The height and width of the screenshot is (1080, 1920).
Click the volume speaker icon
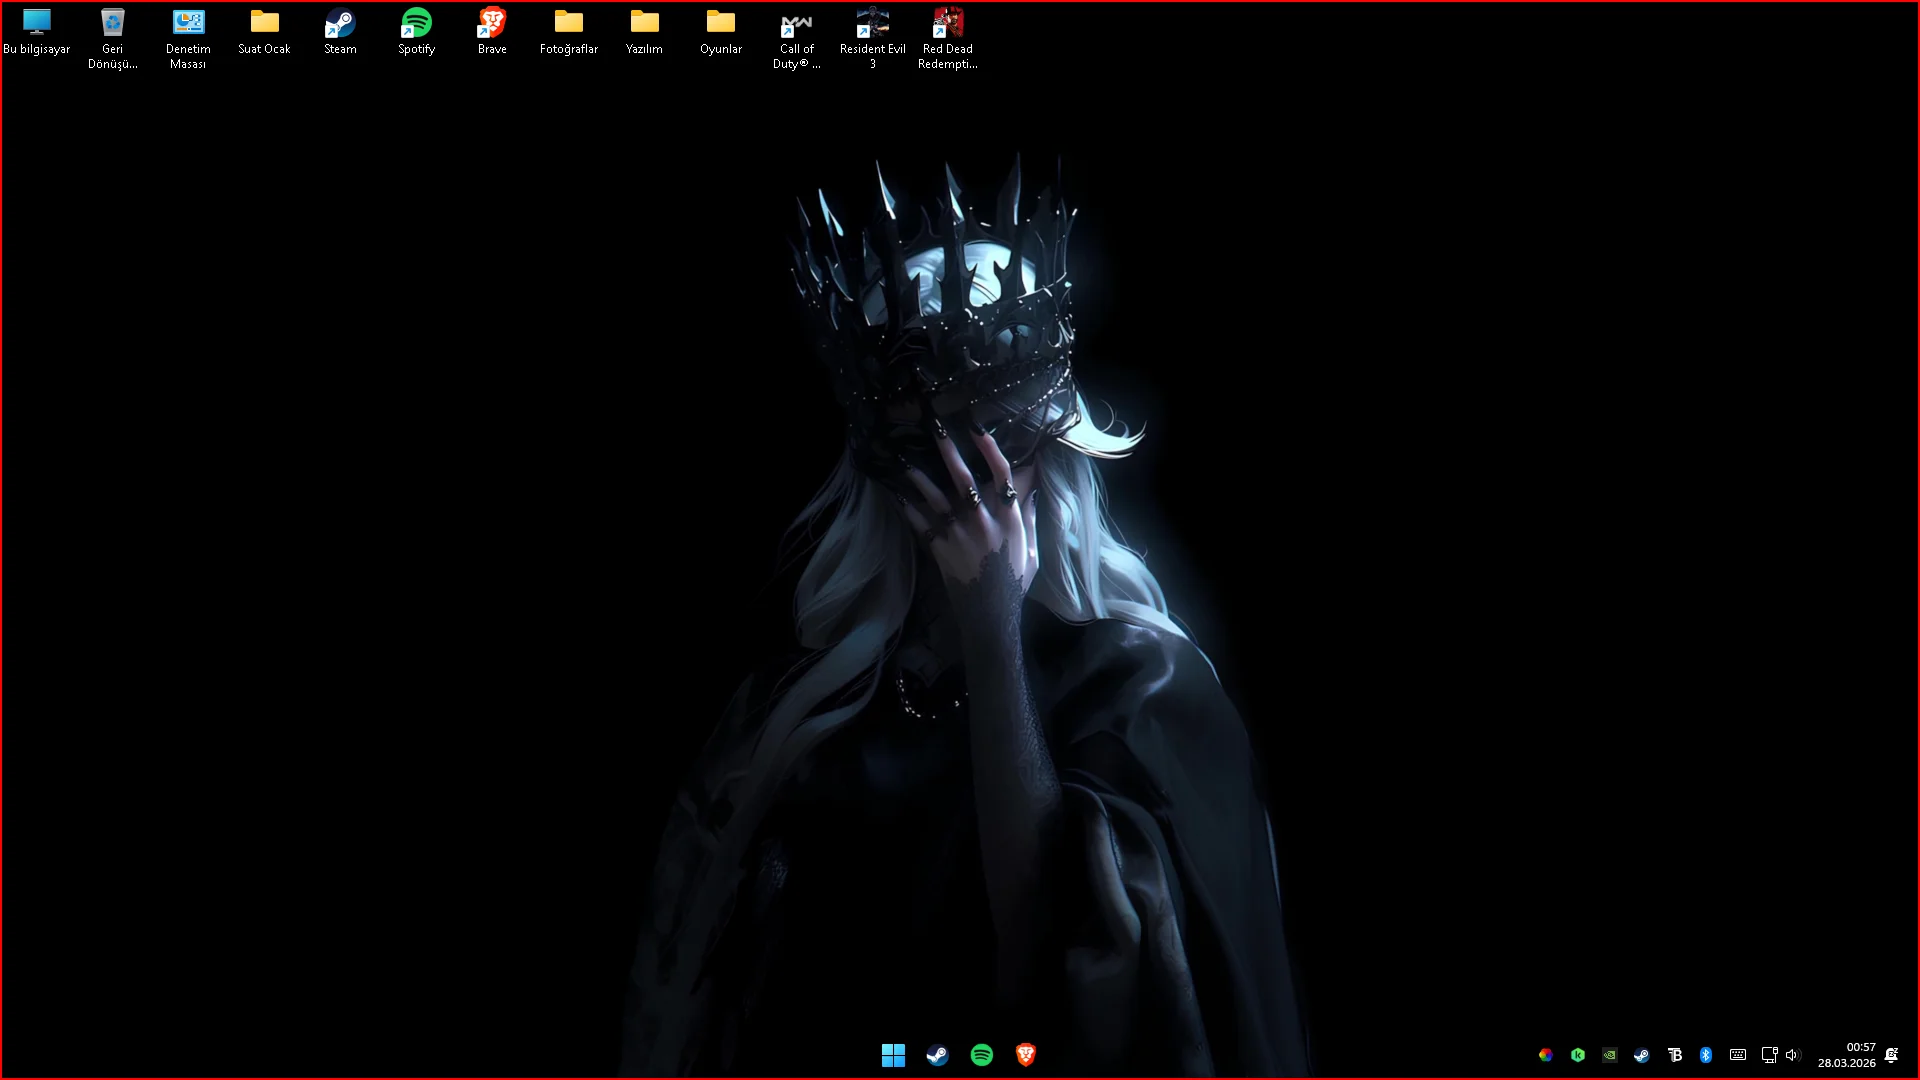[x=1792, y=1055]
